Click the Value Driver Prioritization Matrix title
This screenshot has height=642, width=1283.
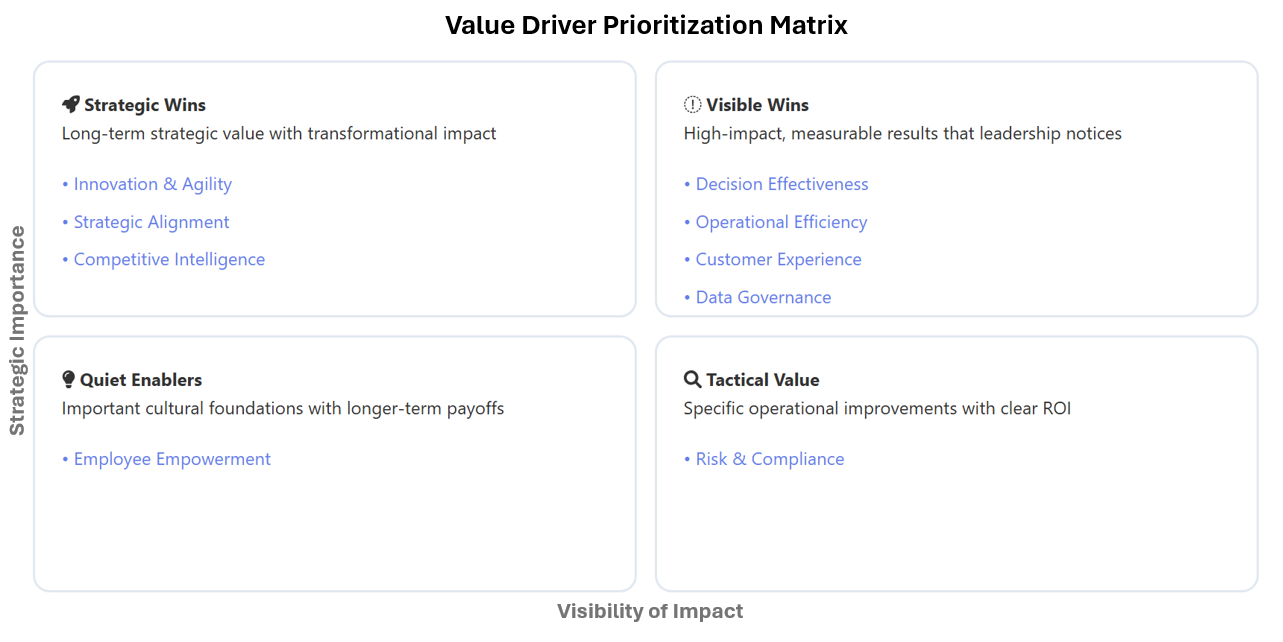(646, 25)
